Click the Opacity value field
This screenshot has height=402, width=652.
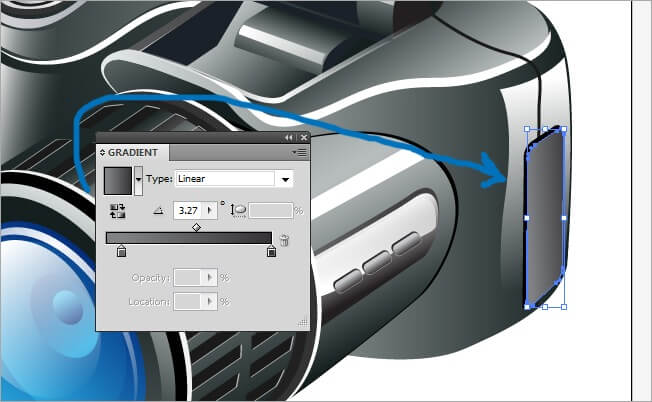[188, 277]
